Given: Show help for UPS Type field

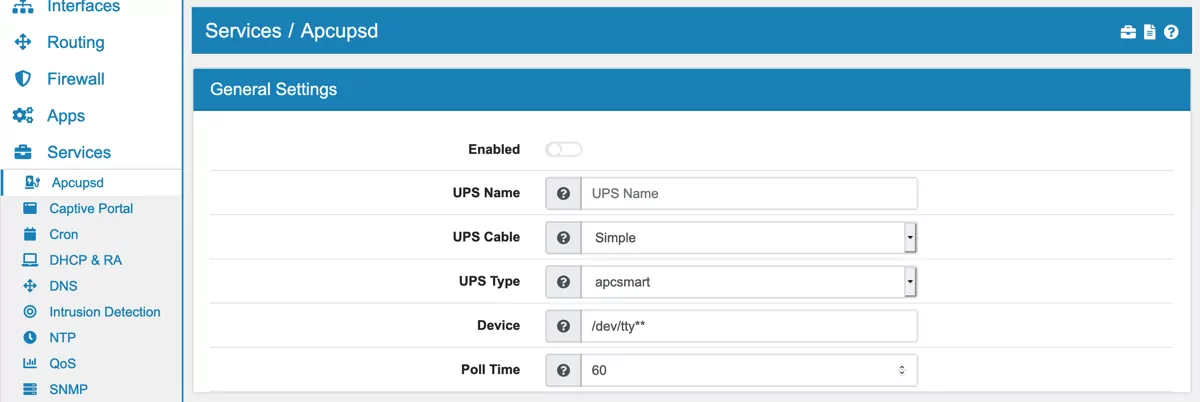Looking at the screenshot, I should (x=564, y=281).
